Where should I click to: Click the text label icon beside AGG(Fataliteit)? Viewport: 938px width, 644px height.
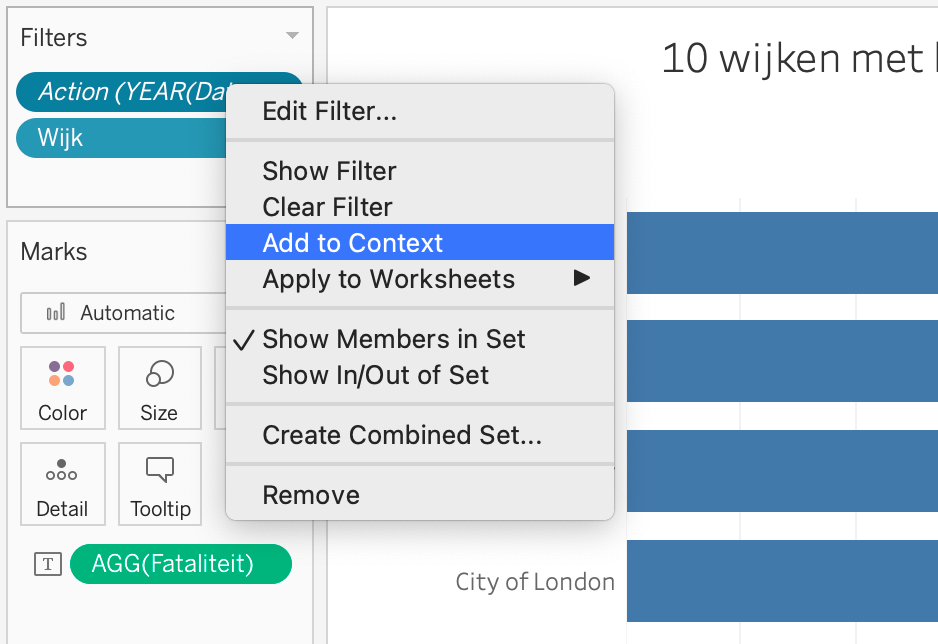pos(47,564)
